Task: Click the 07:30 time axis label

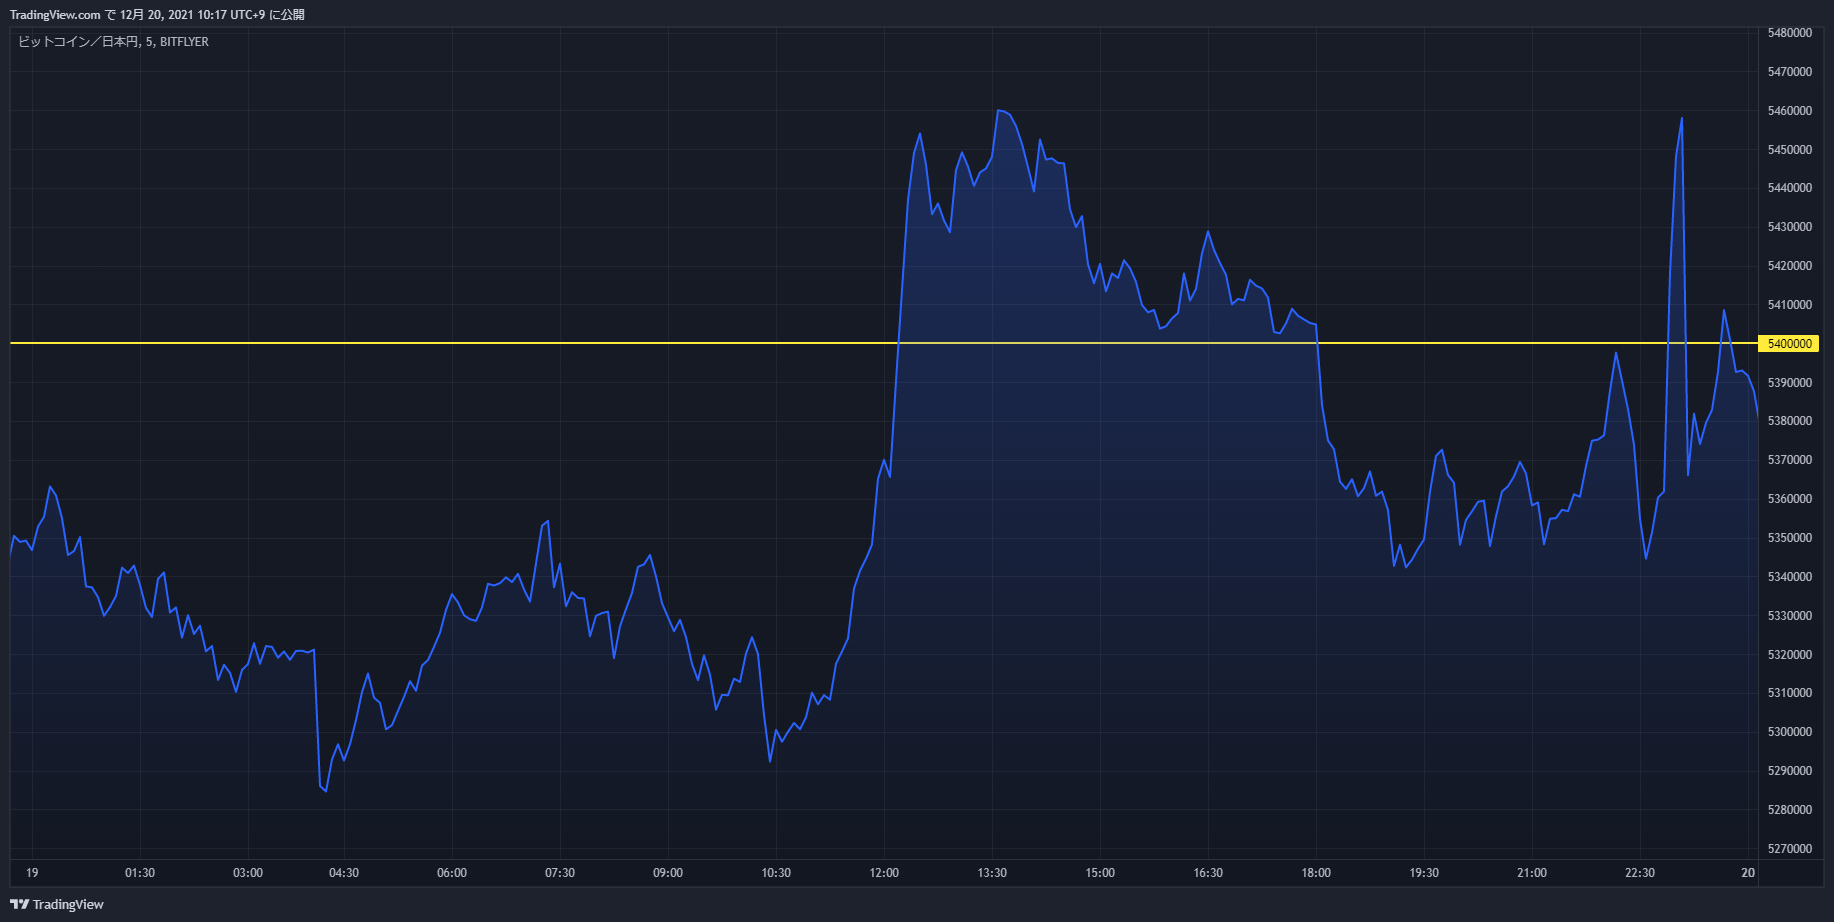Action: click(560, 873)
